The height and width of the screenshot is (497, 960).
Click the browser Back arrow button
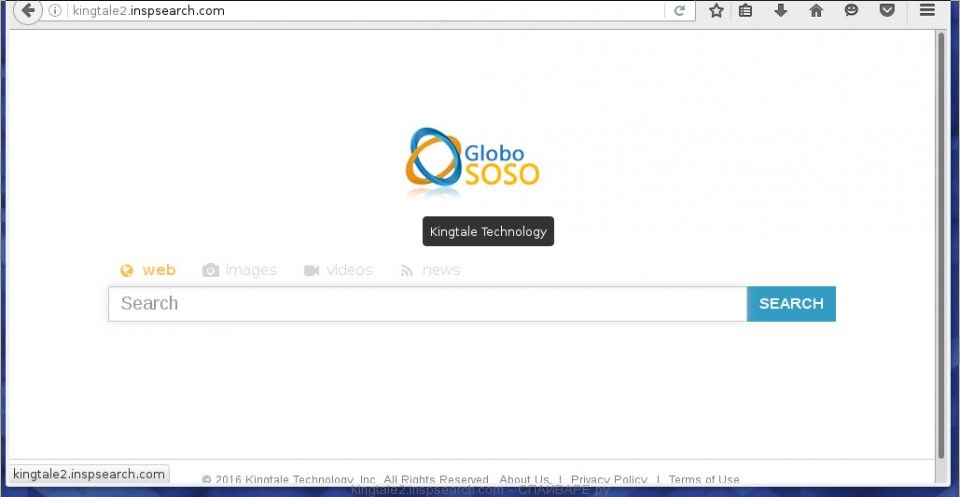pos(28,11)
